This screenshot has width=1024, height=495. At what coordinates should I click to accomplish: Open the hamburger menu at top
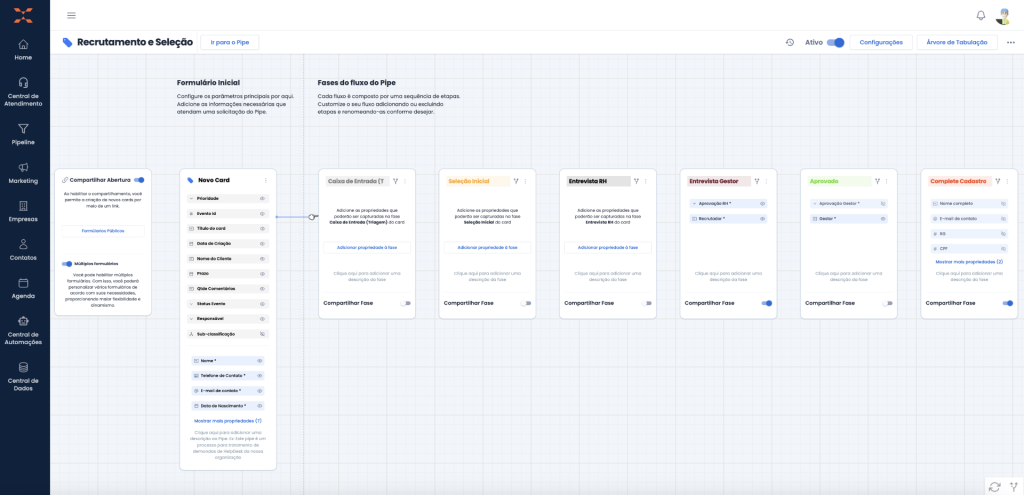click(71, 15)
